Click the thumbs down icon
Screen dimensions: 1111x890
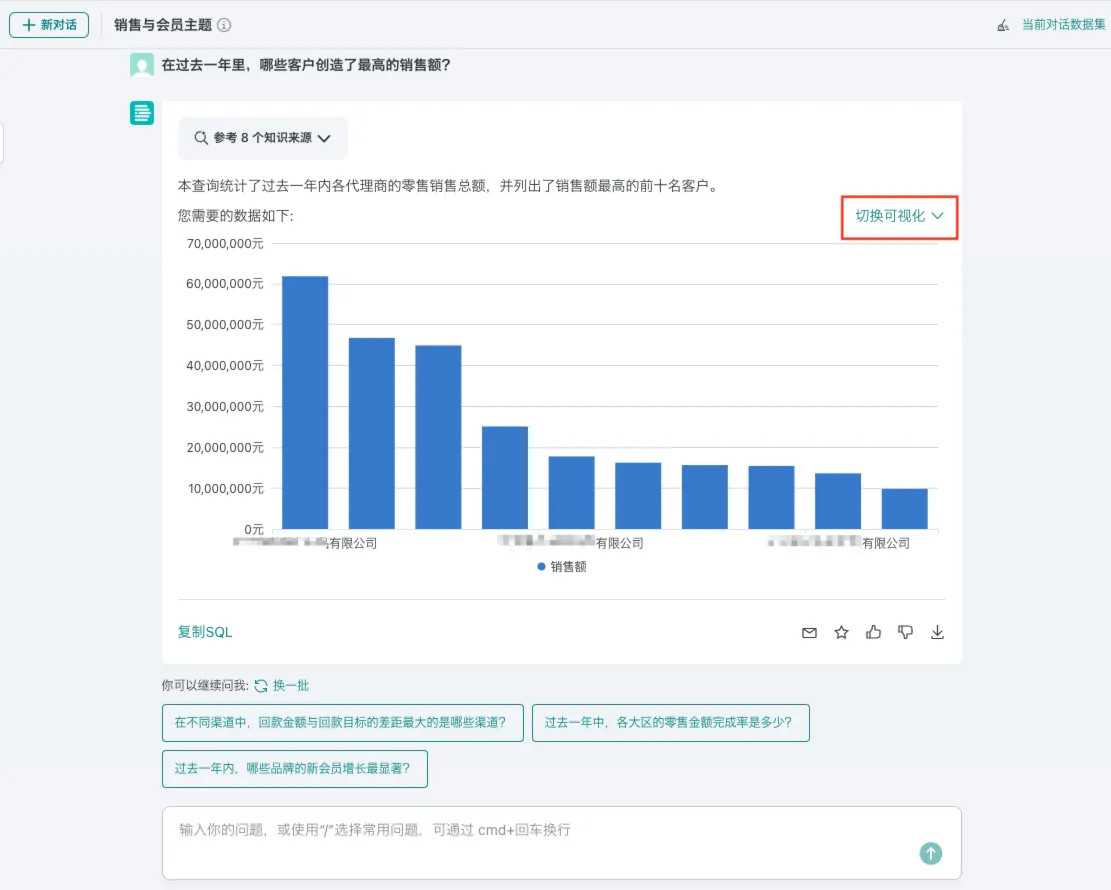pos(905,632)
